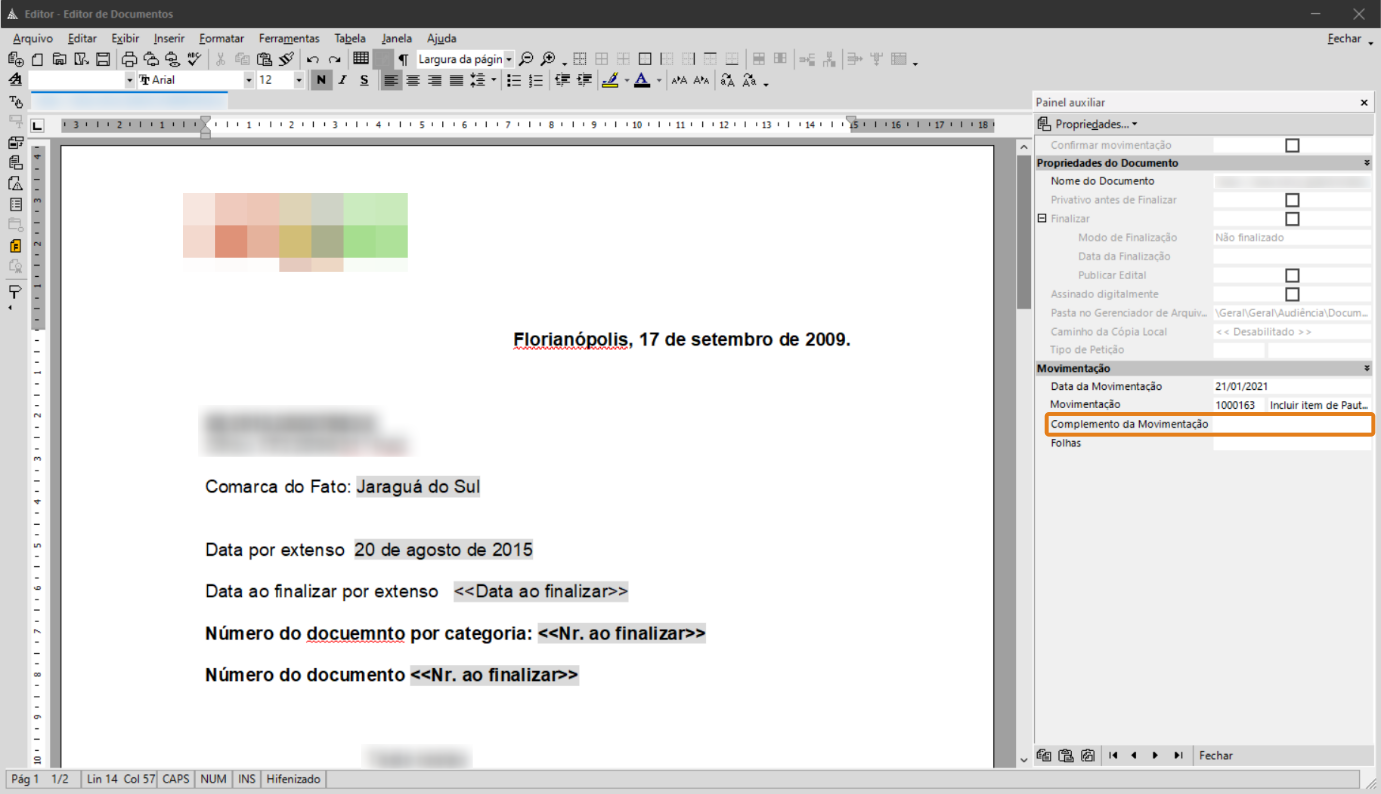Screen dimensions: 1381x794
Task: Toggle left alignment button
Action: [x=391, y=80]
